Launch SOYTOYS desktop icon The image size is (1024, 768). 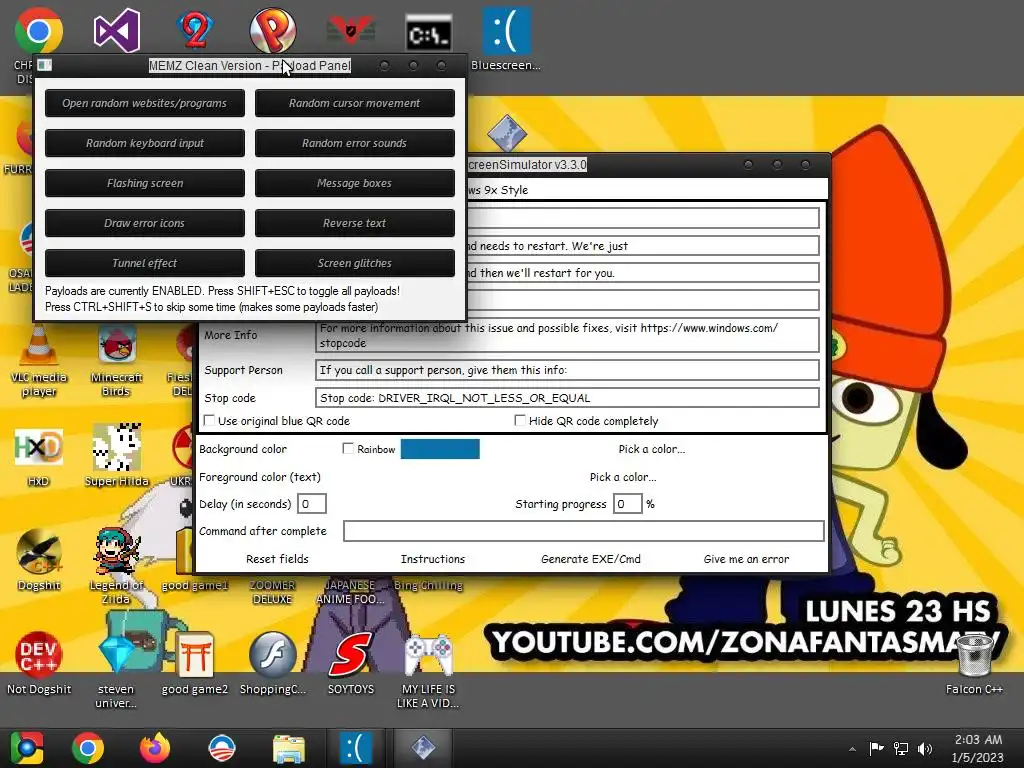[x=351, y=663]
